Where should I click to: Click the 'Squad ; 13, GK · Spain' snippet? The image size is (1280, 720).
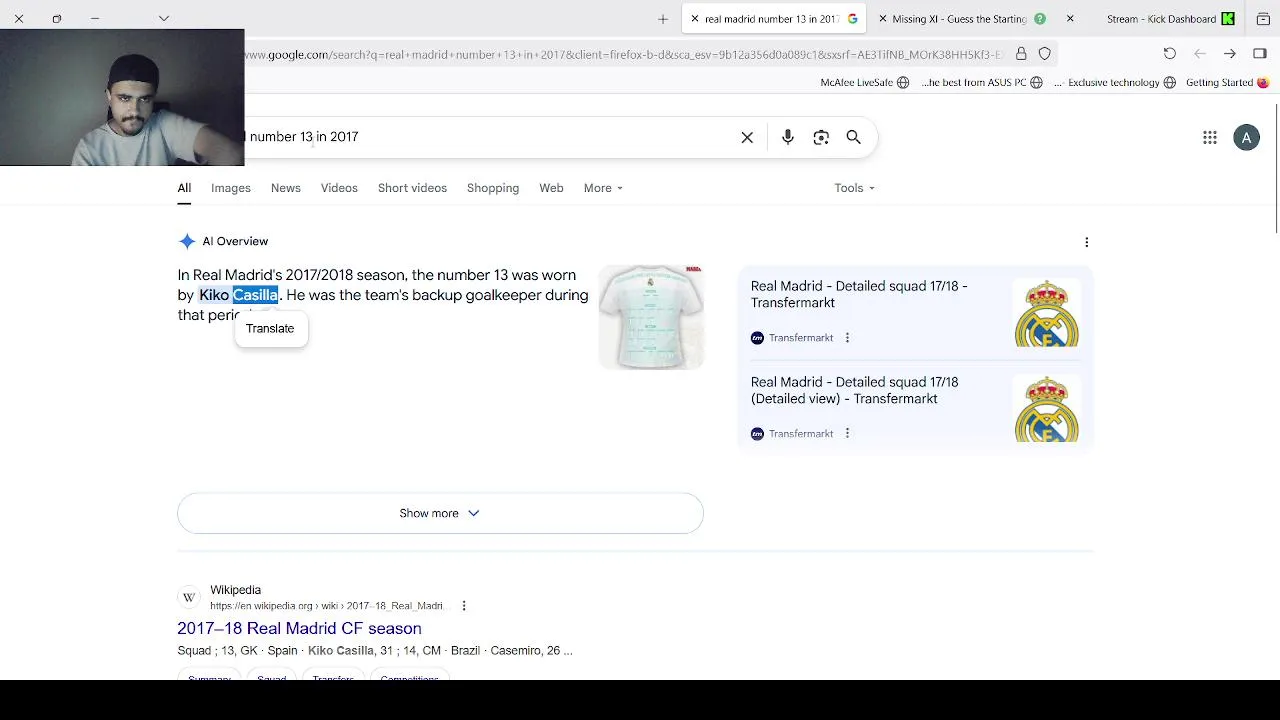click(x=375, y=651)
